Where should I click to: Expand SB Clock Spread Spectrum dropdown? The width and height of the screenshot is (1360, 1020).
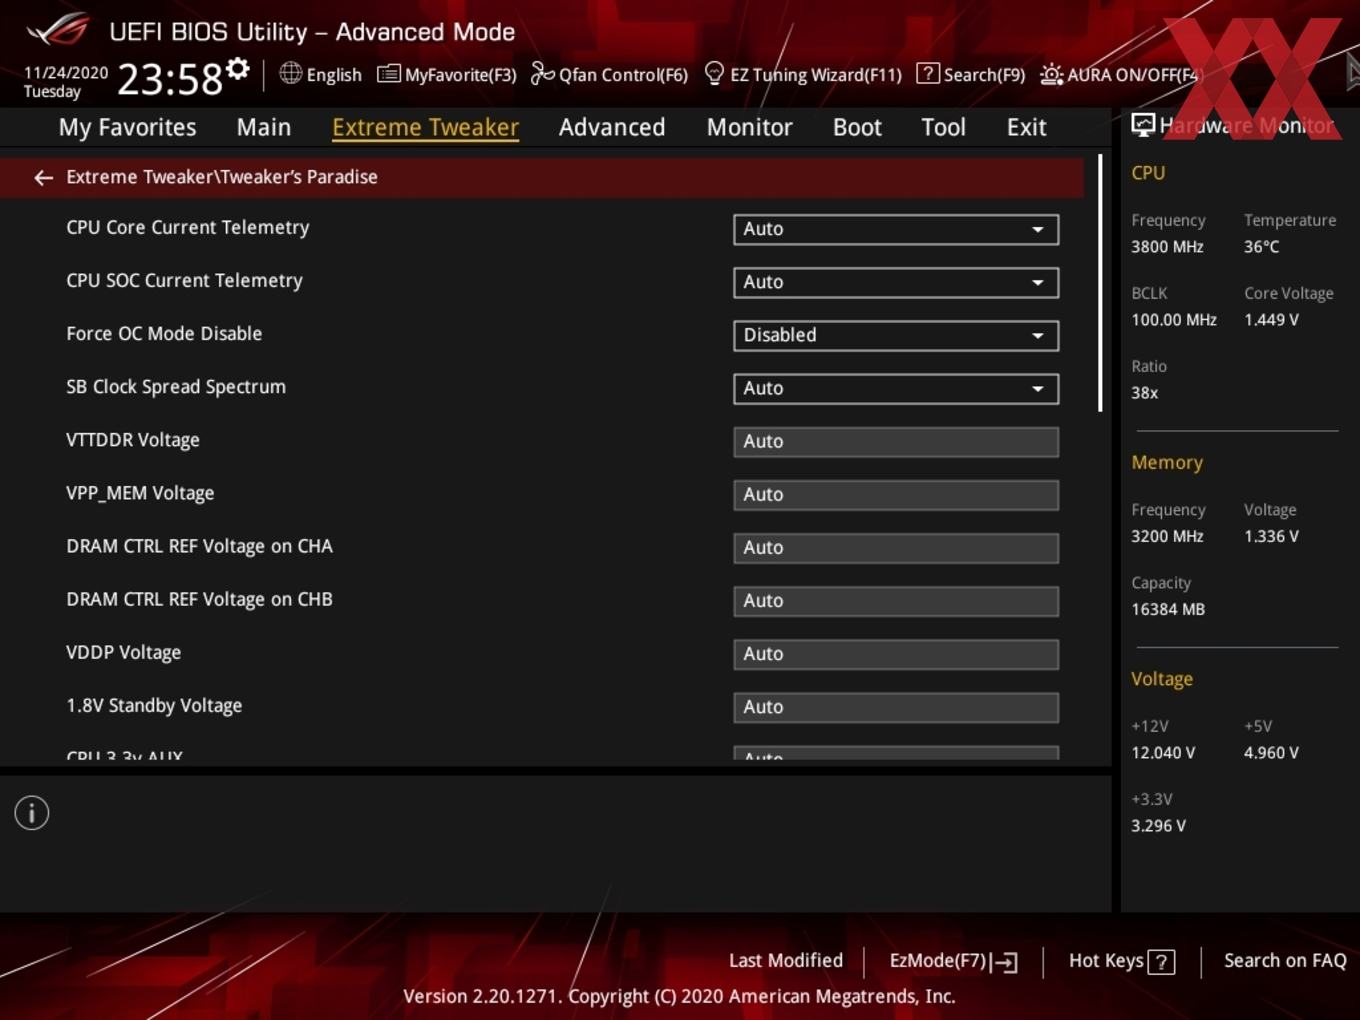pyautogui.click(x=896, y=388)
